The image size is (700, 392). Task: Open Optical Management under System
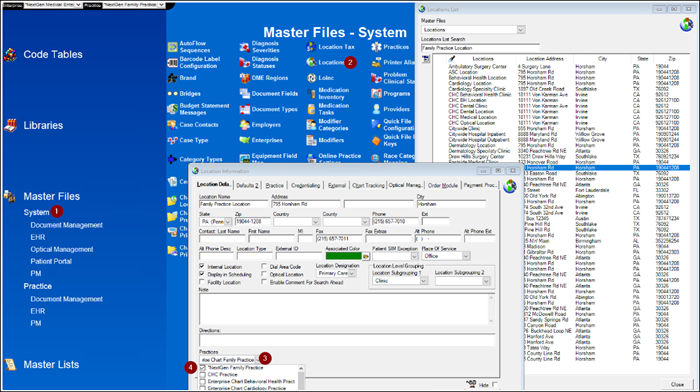(x=62, y=250)
